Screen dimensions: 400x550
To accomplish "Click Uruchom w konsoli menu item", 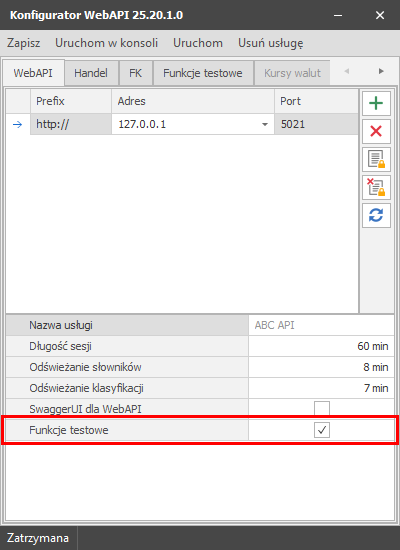I will 106,43.
